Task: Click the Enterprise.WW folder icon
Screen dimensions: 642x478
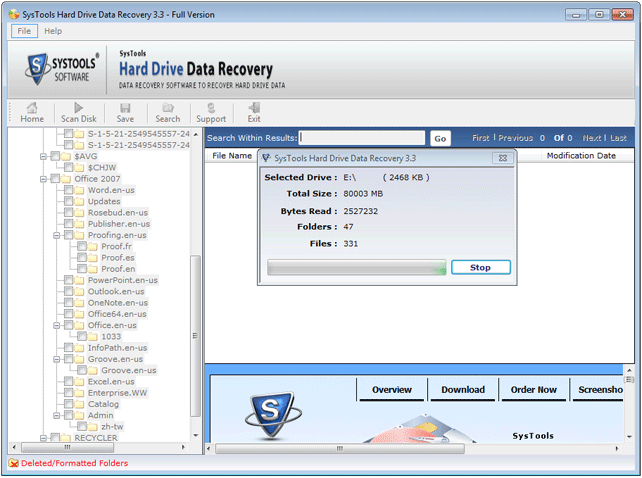Action: [x=80, y=393]
